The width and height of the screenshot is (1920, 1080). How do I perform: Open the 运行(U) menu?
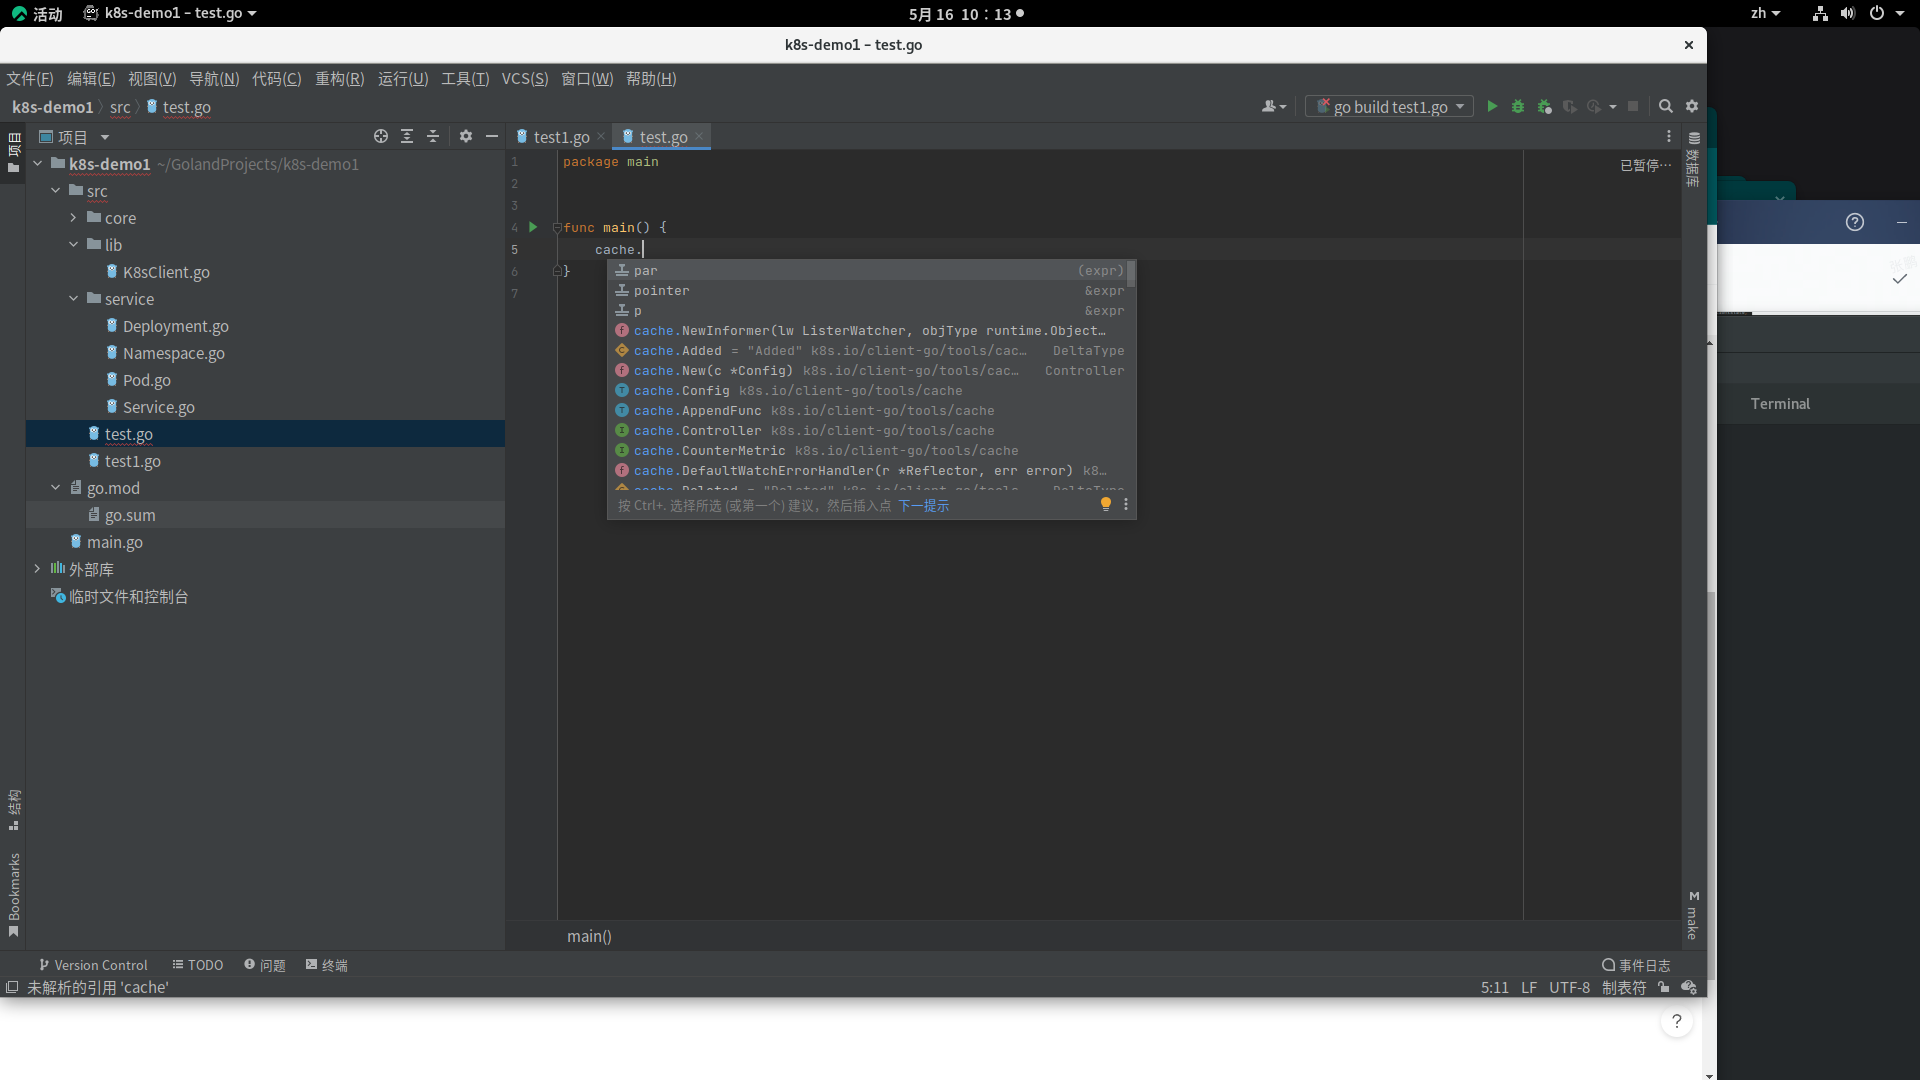click(403, 78)
